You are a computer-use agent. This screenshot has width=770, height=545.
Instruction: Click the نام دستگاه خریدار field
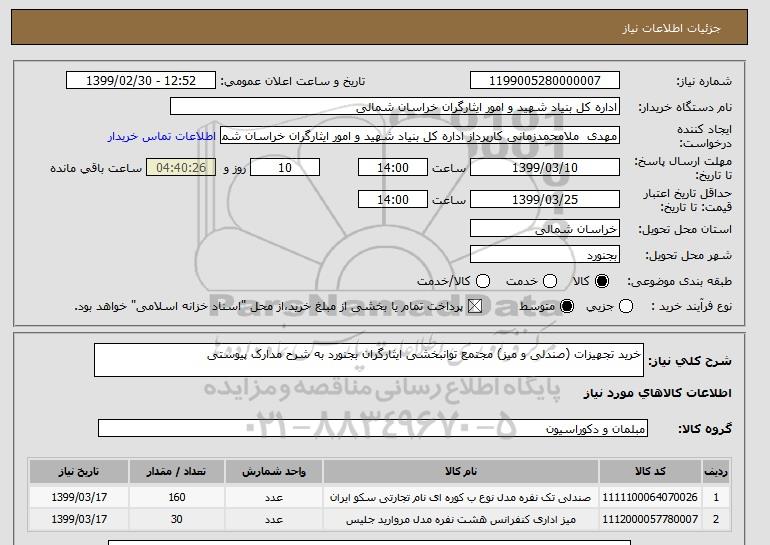point(395,107)
